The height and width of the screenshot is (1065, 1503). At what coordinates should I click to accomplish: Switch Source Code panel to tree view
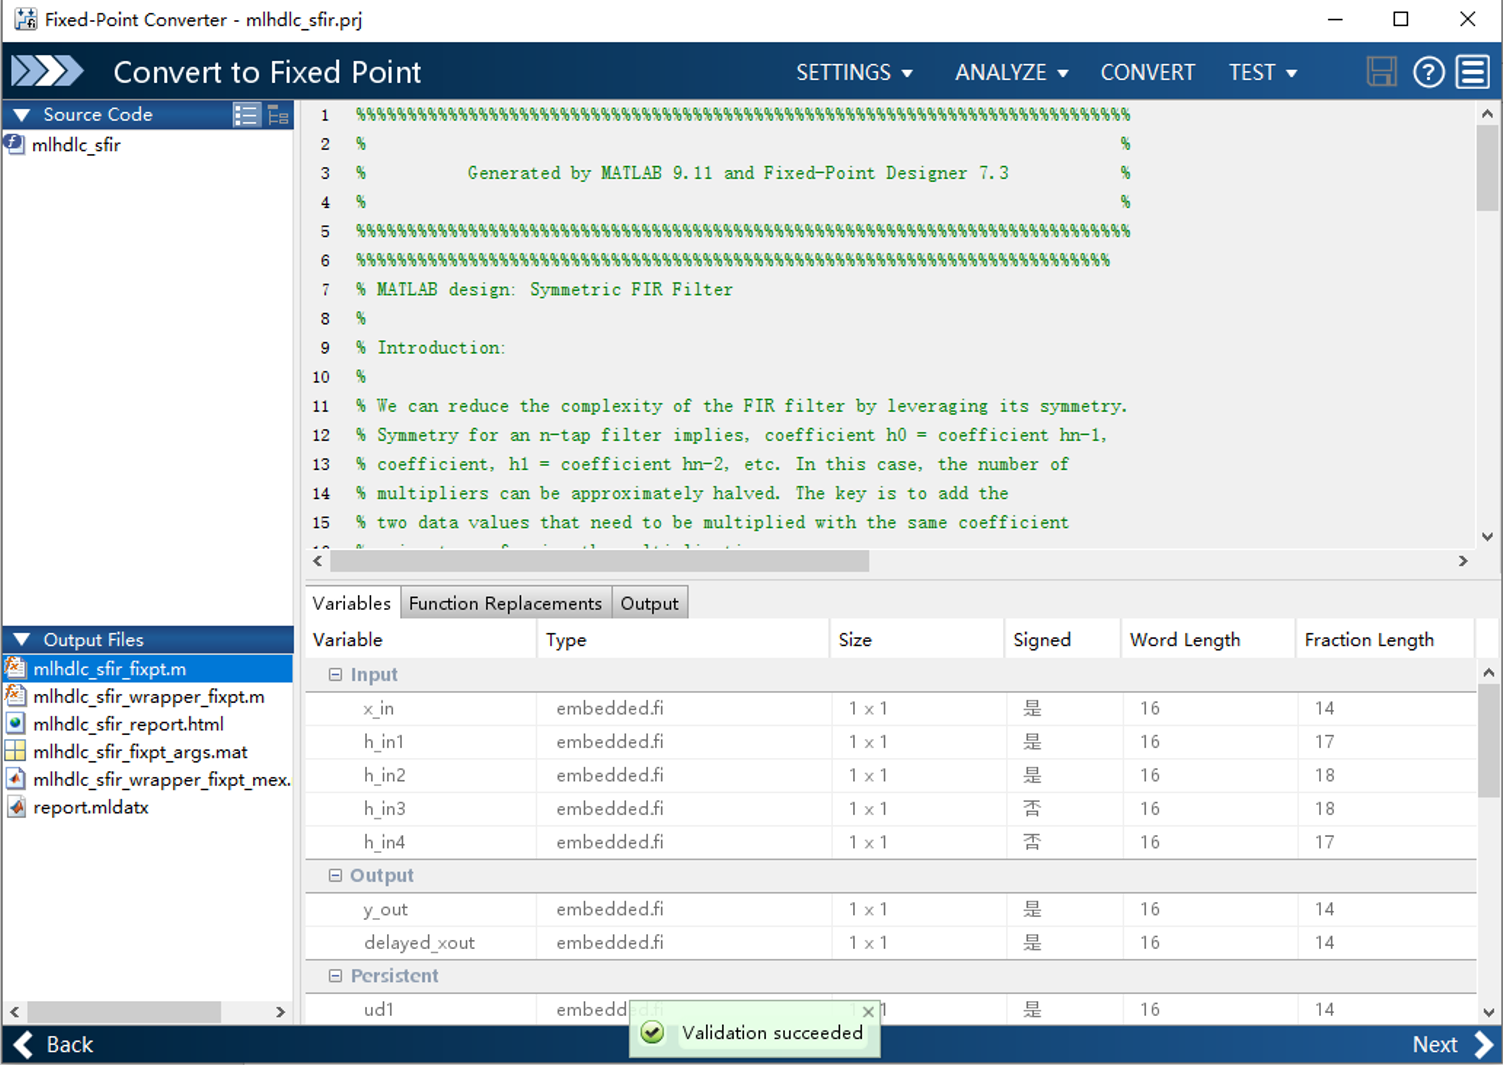pos(278,115)
